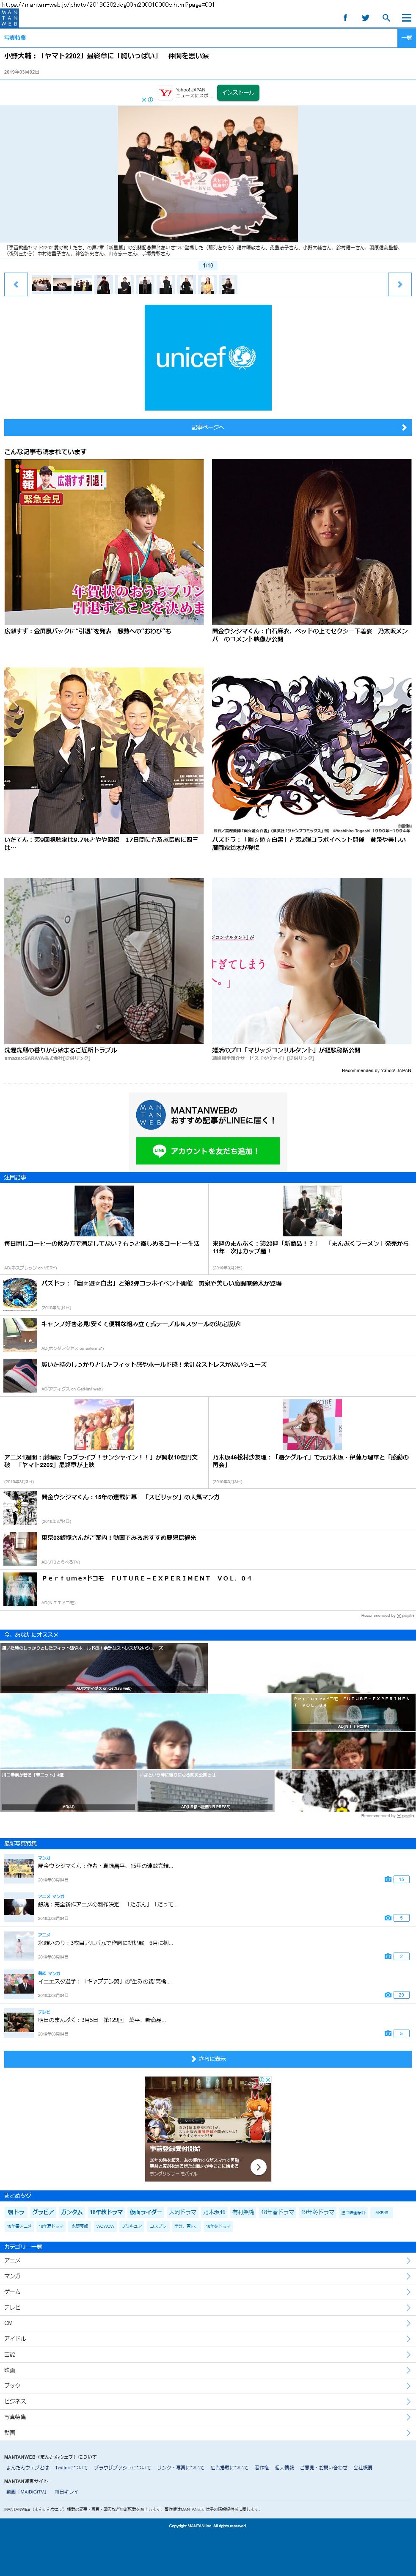Expand the テレビ category row
This screenshot has height=2576, width=416.
208,2307
